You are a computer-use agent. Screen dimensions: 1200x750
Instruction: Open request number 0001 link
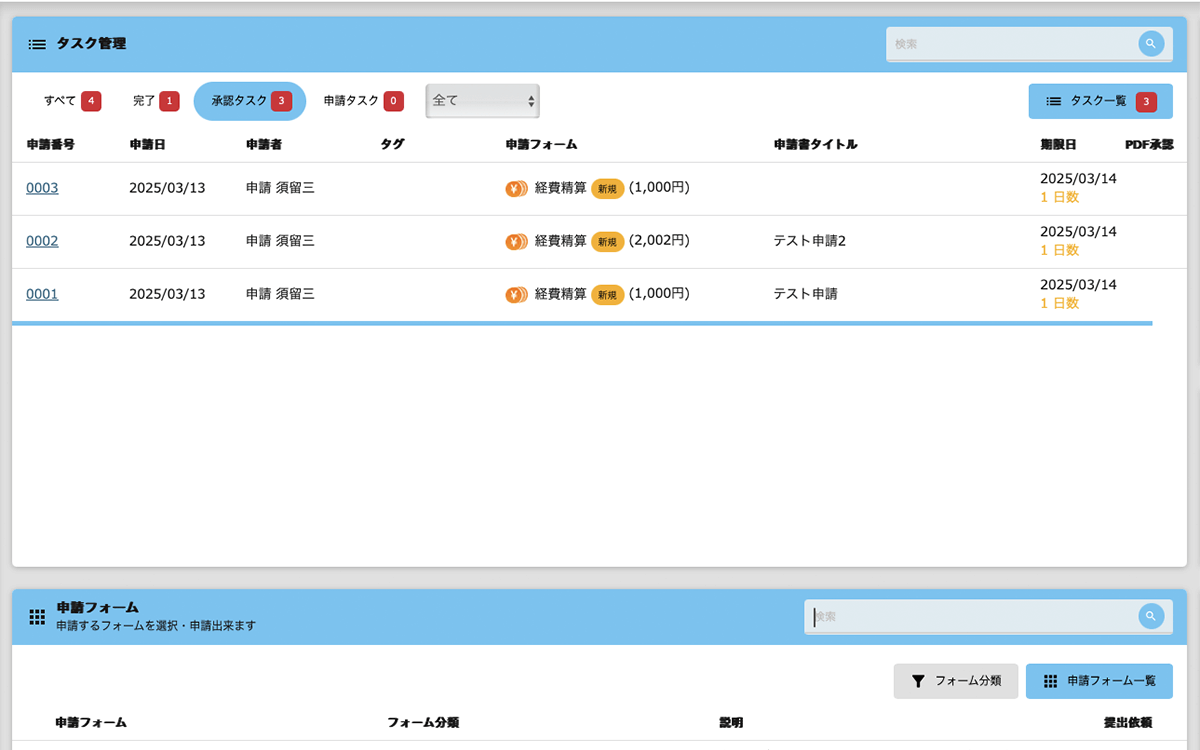[42, 294]
